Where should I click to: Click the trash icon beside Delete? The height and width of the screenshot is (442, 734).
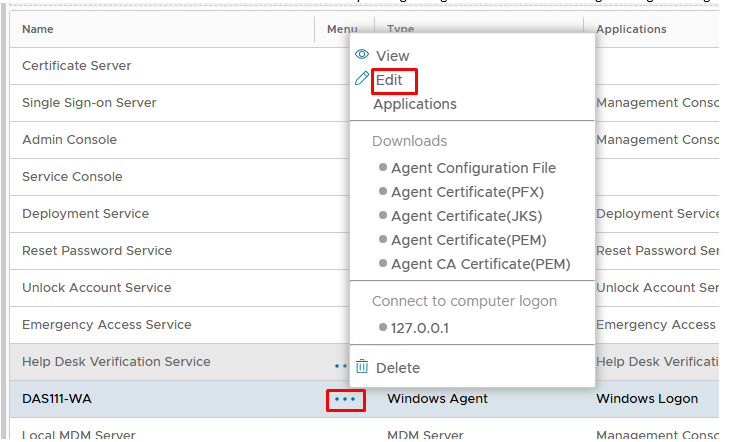point(362,367)
